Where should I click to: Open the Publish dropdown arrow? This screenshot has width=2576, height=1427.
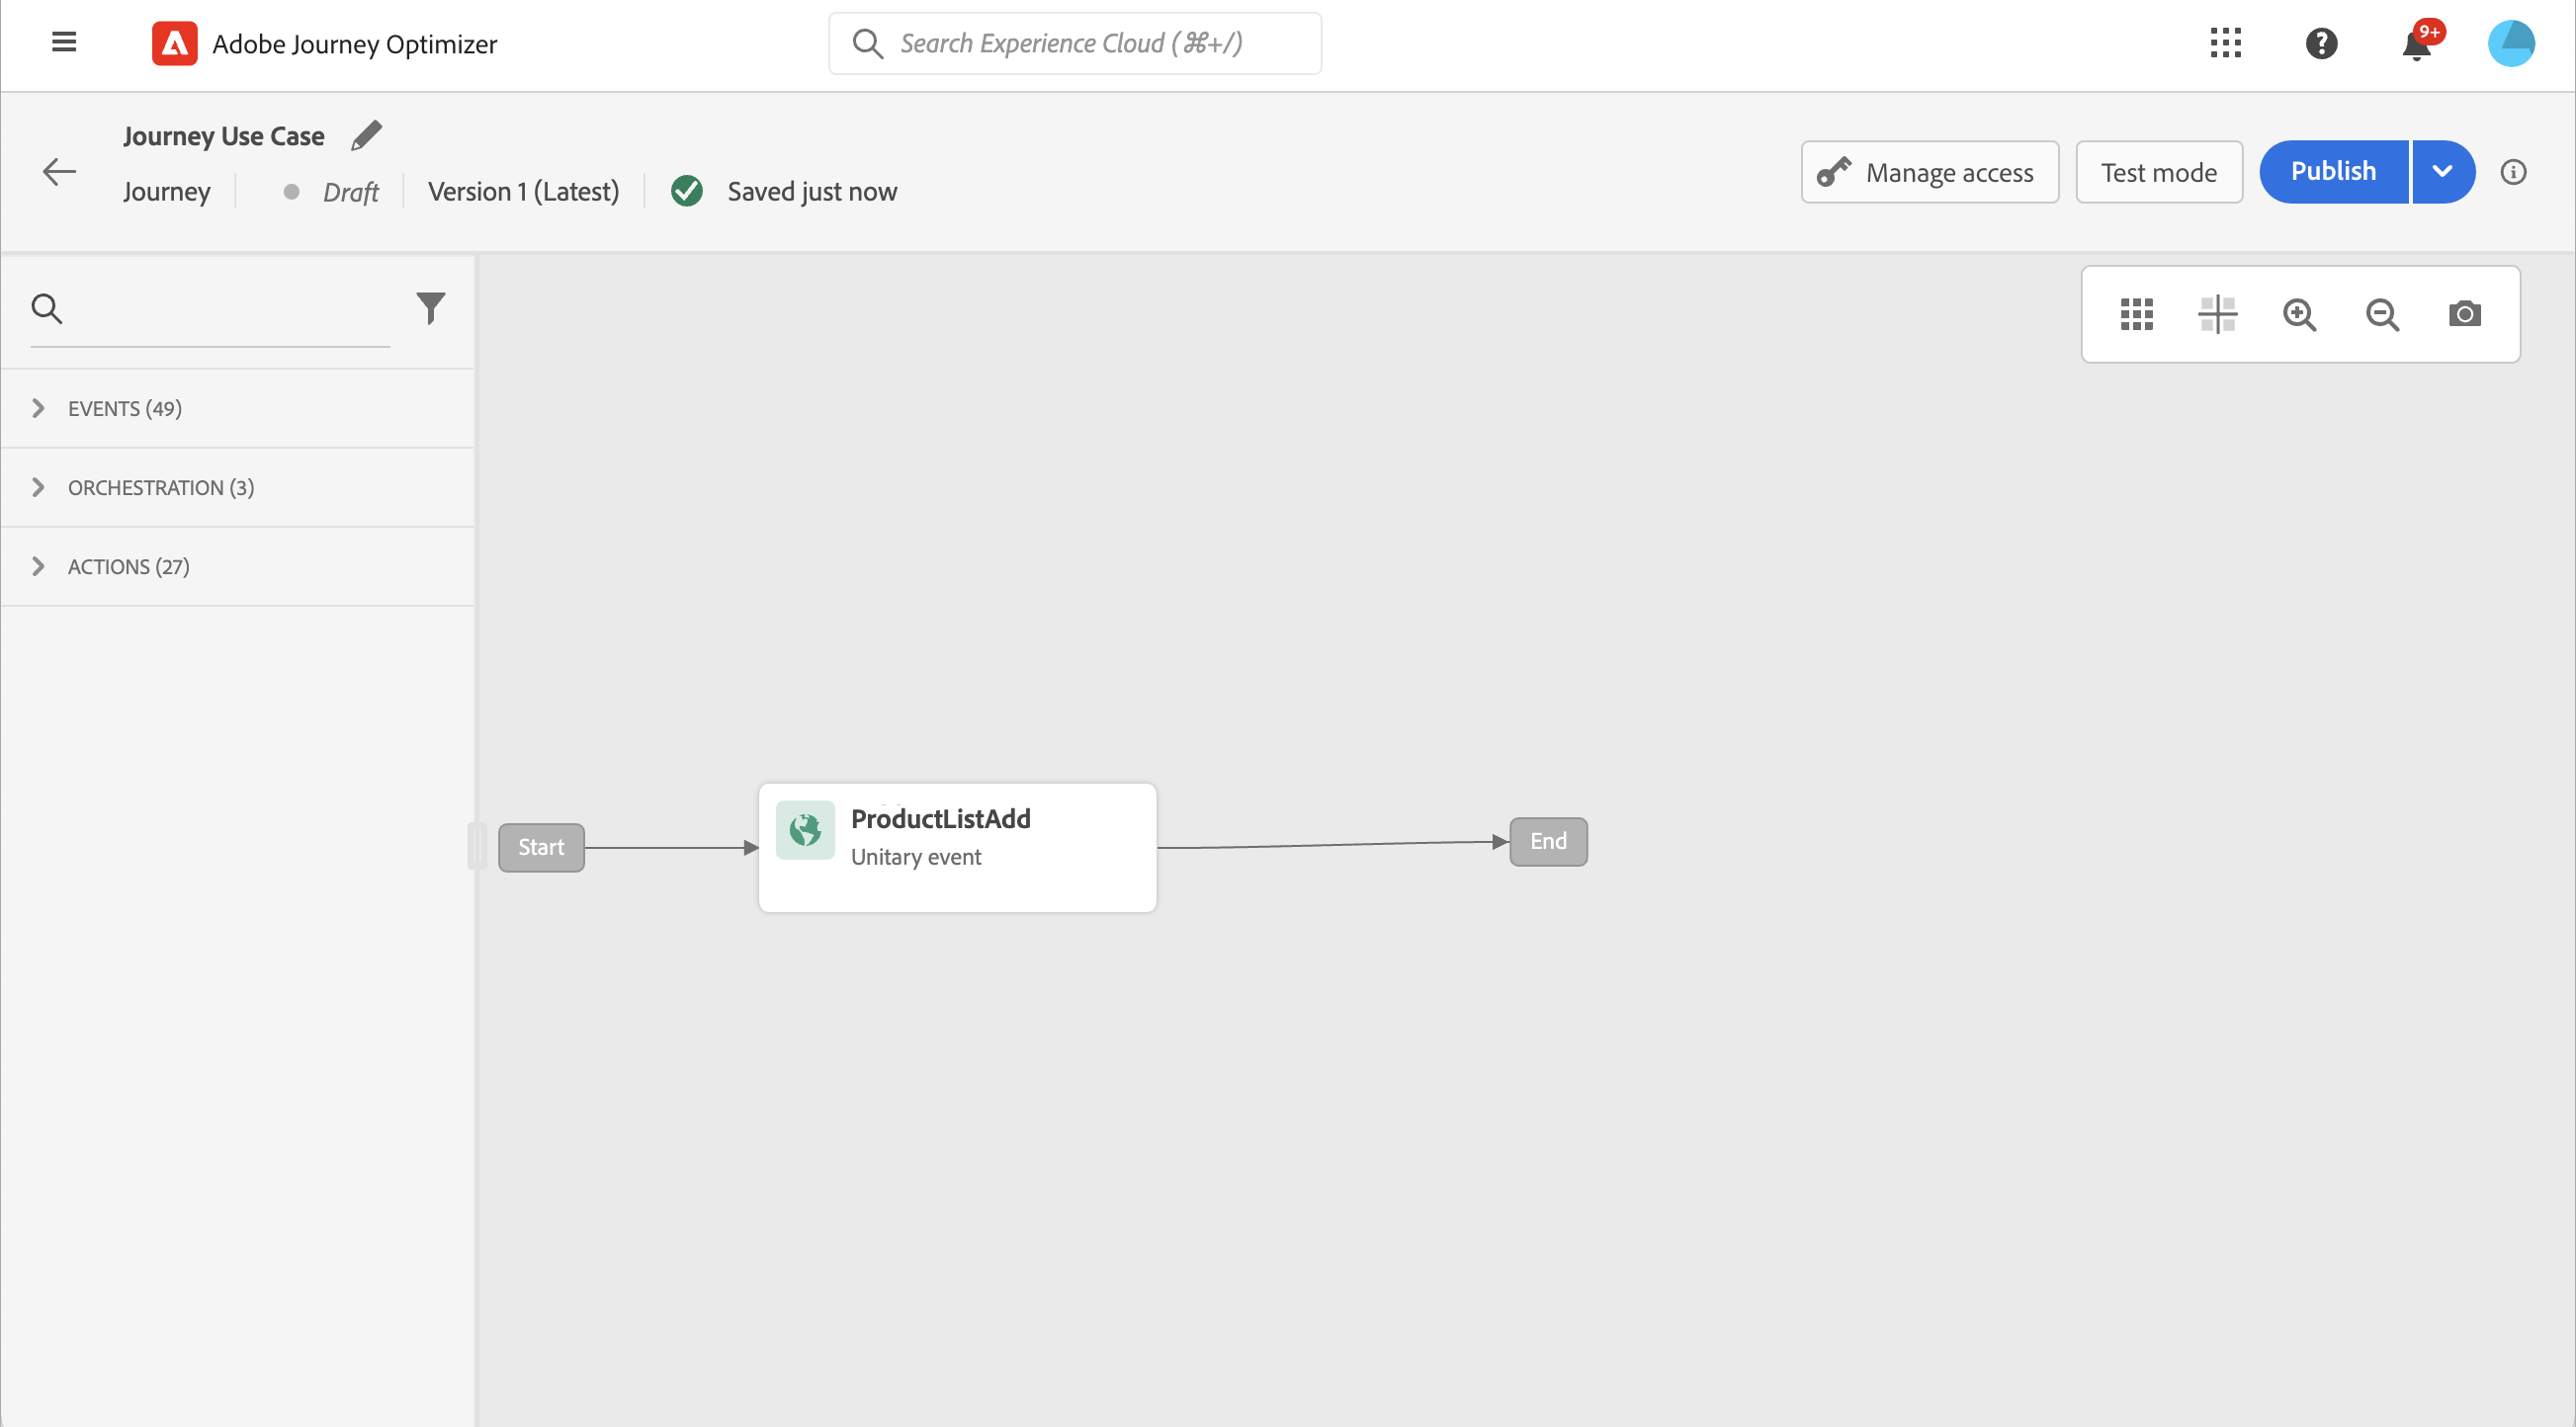coord(2442,172)
